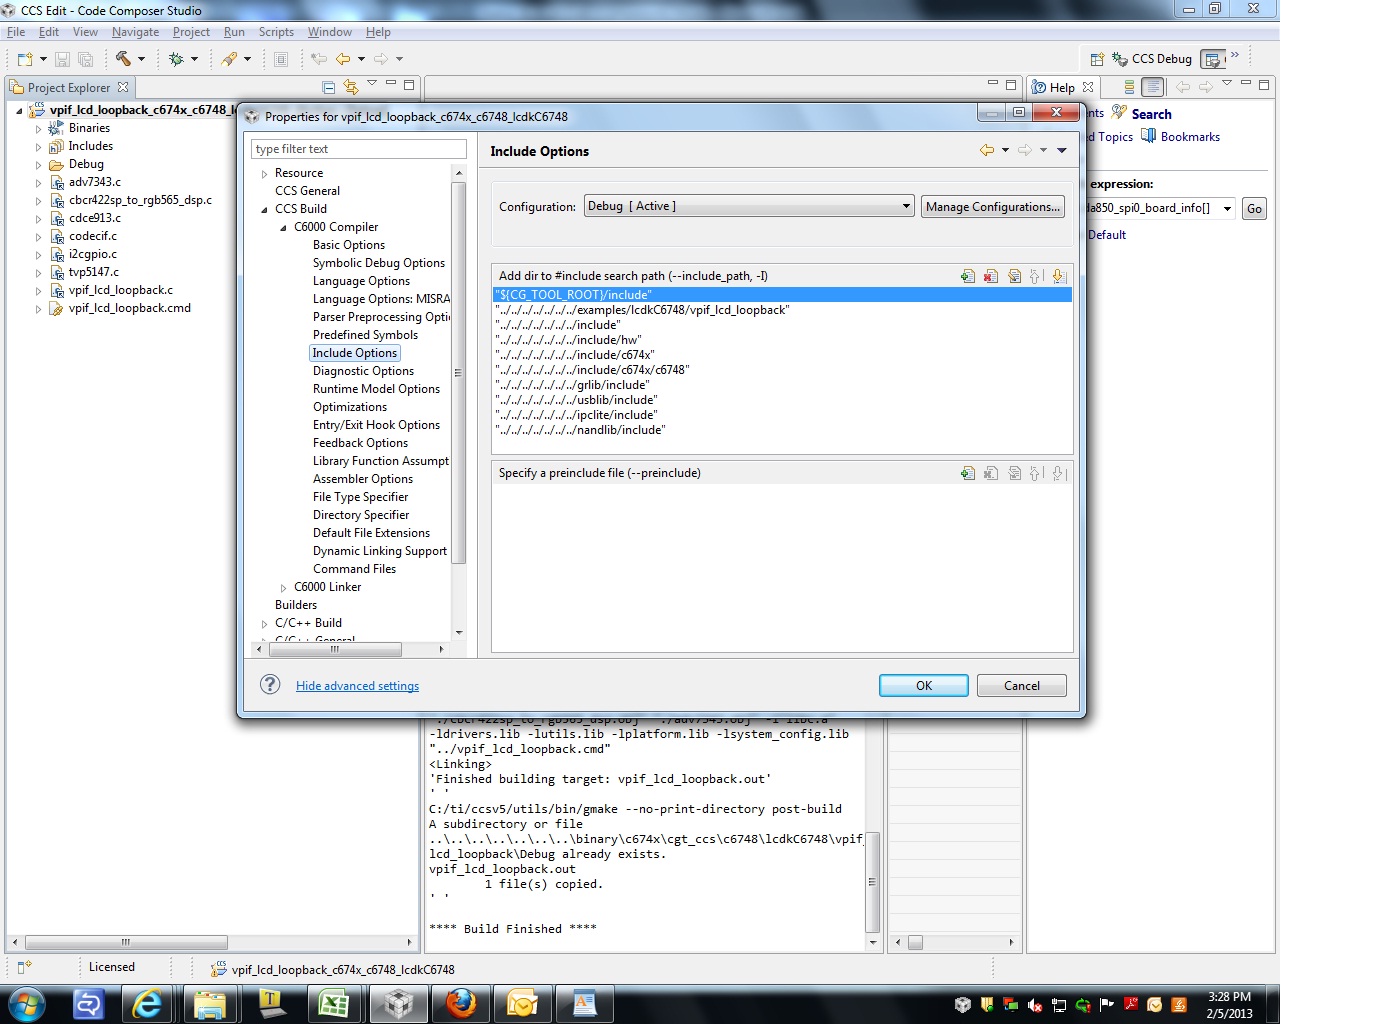
Task: Click the Bookmarks link in Help
Action: click(1190, 137)
